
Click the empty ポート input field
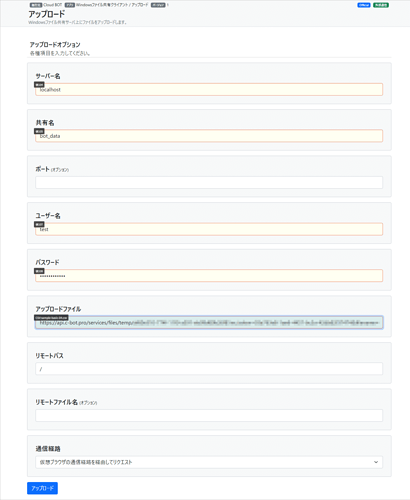209,182
